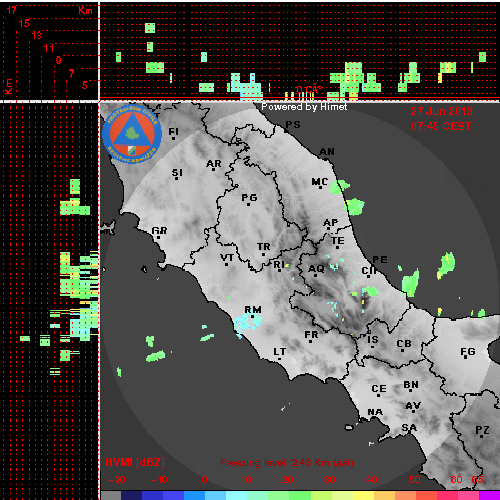Click the TE city label
This screenshot has height=500, width=500.
(338, 241)
